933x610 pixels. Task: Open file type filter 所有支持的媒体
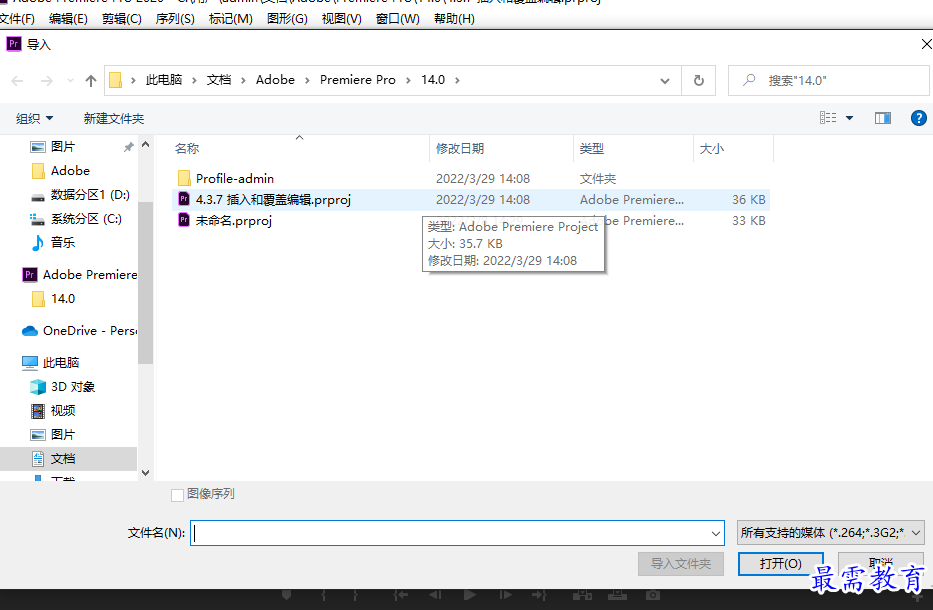[x=831, y=533]
